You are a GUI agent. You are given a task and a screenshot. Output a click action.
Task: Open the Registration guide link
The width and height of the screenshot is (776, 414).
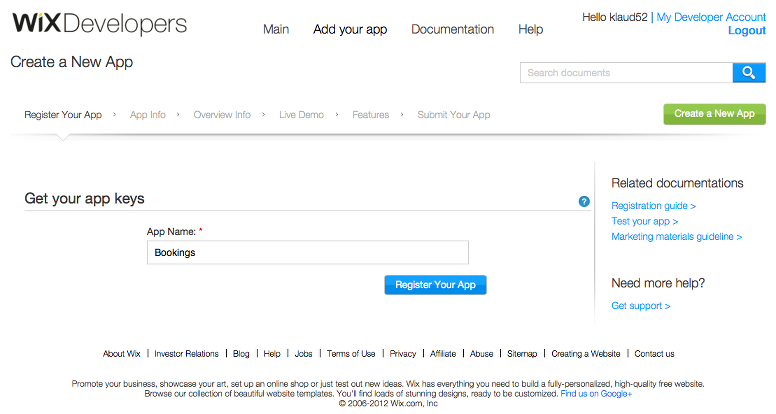tap(653, 206)
